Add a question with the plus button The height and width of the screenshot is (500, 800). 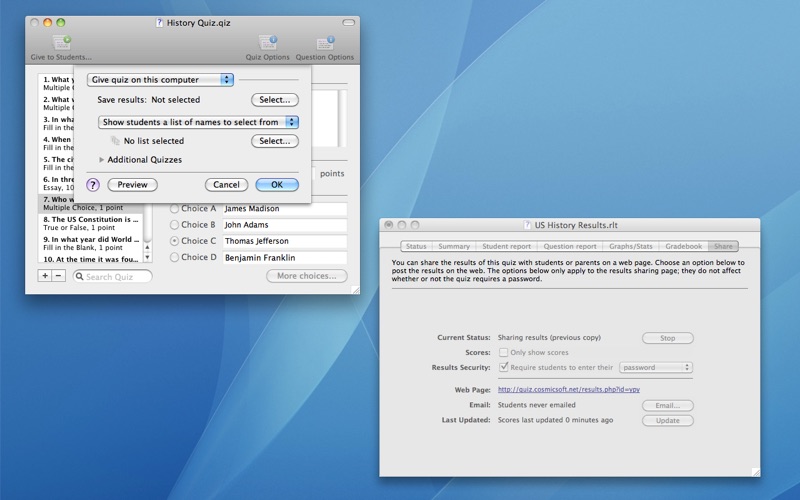pyautogui.click(x=44, y=276)
